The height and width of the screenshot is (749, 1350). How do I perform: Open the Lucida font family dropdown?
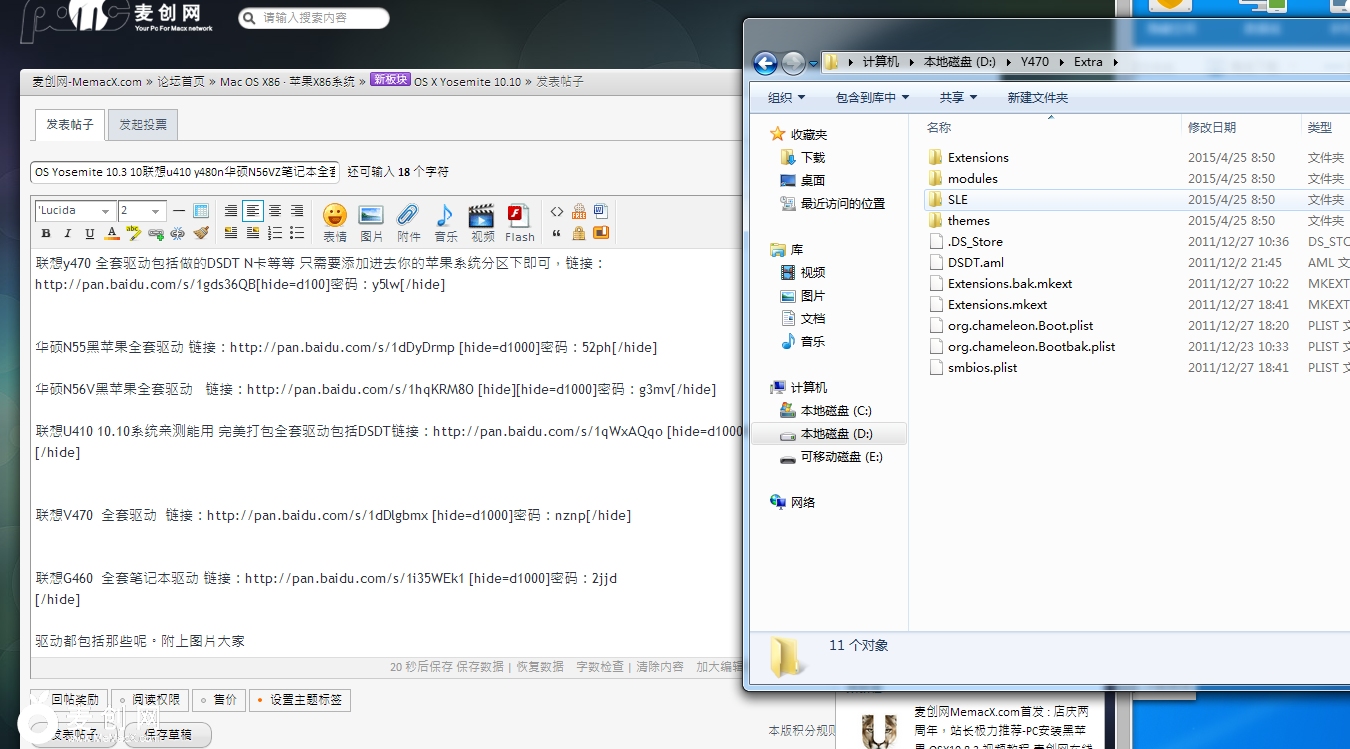tap(74, 211)
